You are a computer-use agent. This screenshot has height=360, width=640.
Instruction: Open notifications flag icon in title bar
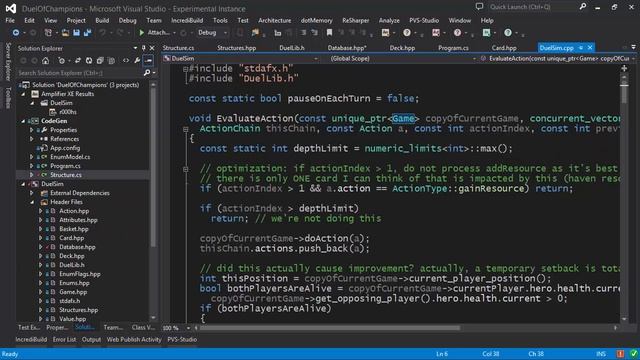[x=479, y=7]
